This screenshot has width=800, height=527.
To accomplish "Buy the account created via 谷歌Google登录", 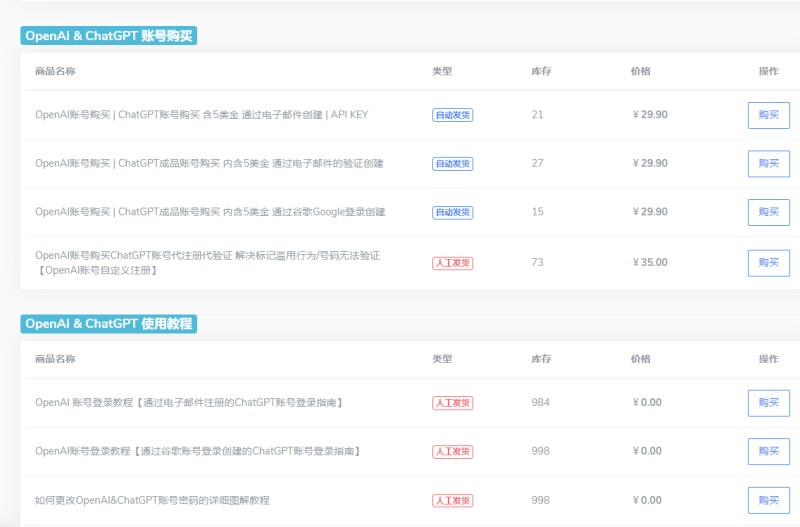I will (768, 212).
